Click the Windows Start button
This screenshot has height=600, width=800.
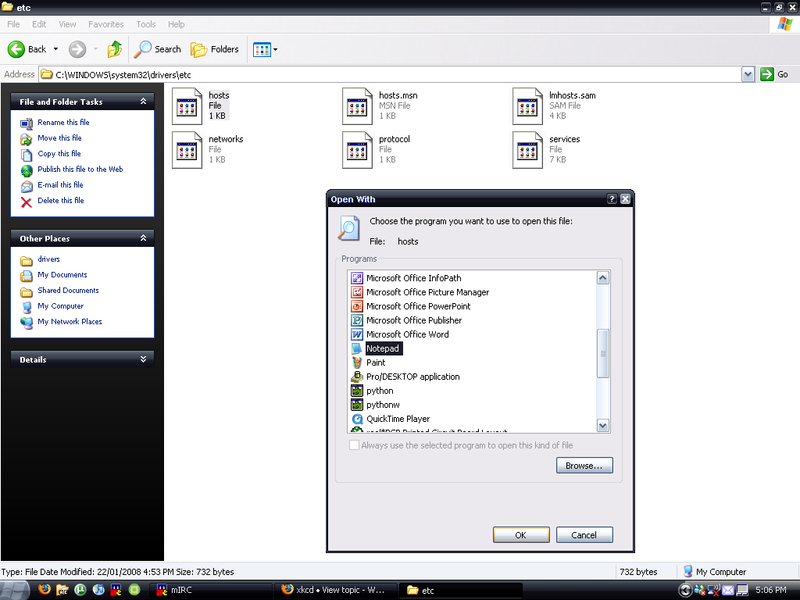(14, 590)
